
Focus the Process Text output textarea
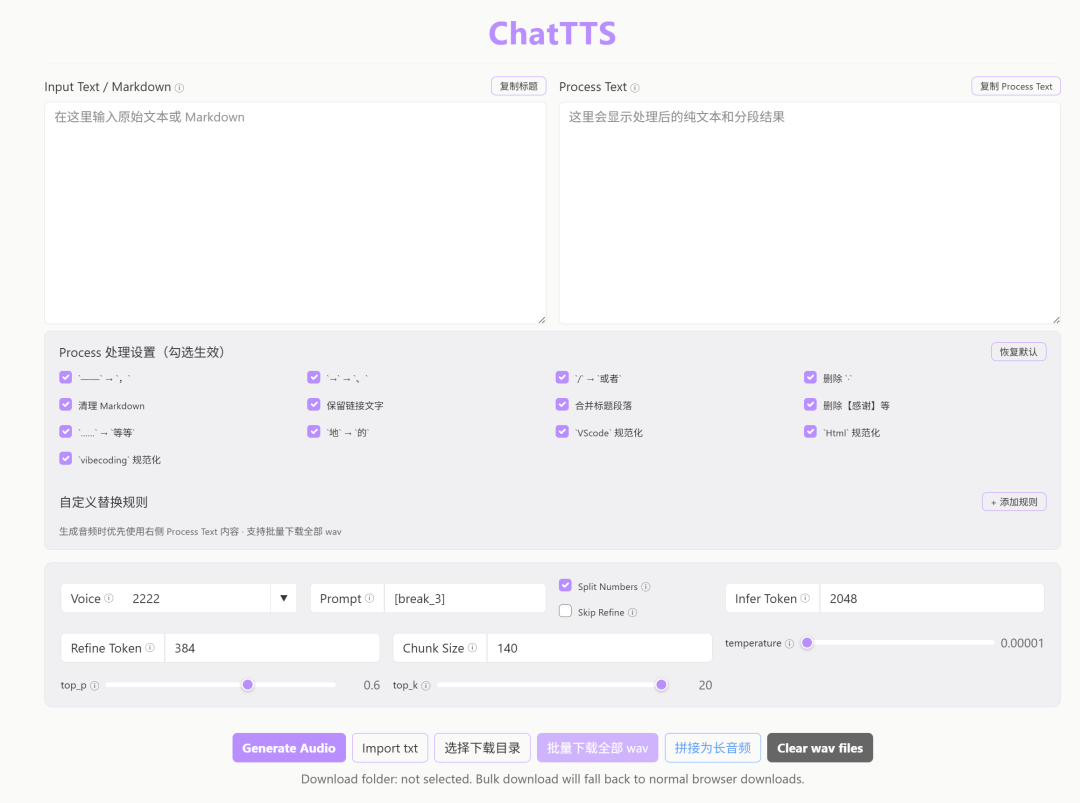pyautogui.click(x=809, y=213)
